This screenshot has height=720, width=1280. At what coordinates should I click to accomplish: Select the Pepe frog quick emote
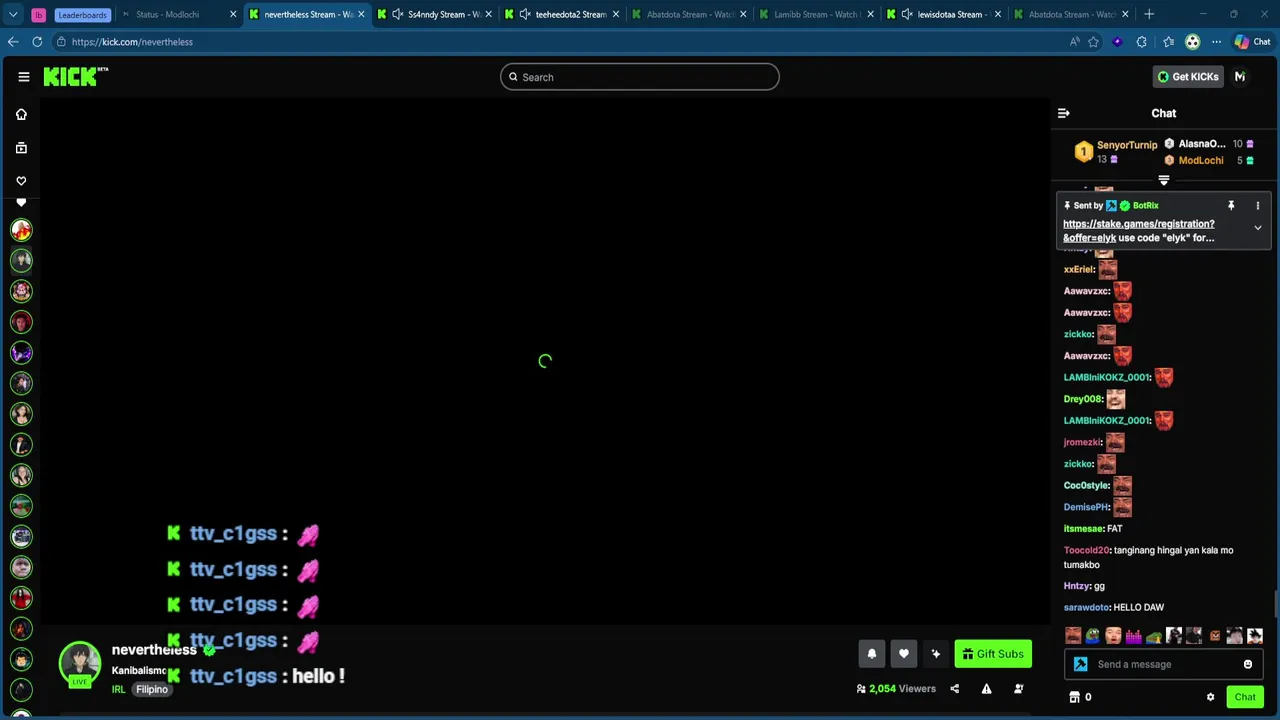click(x=1093, y=636)
